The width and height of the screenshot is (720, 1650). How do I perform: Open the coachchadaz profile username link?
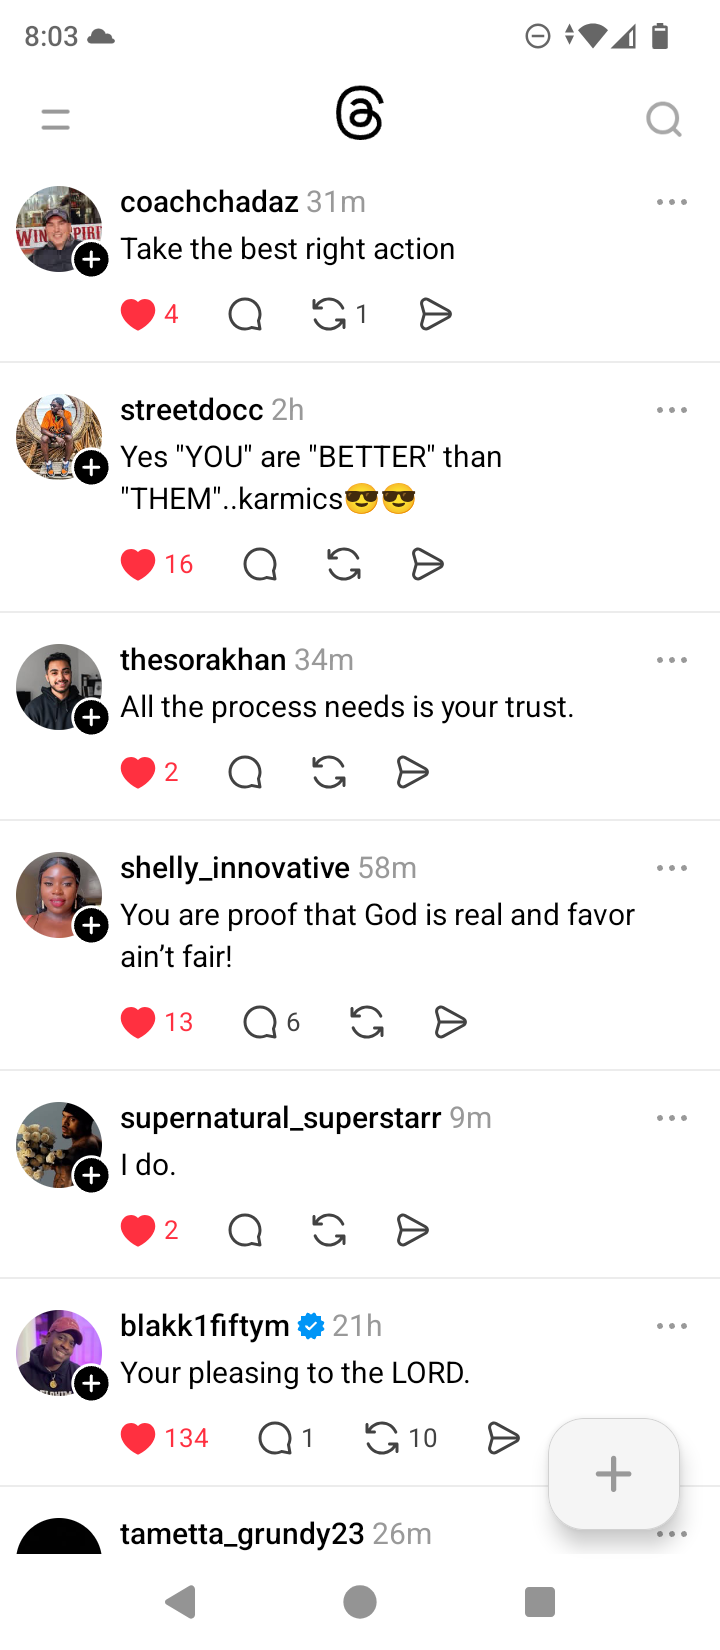click(x=209, y=202)
